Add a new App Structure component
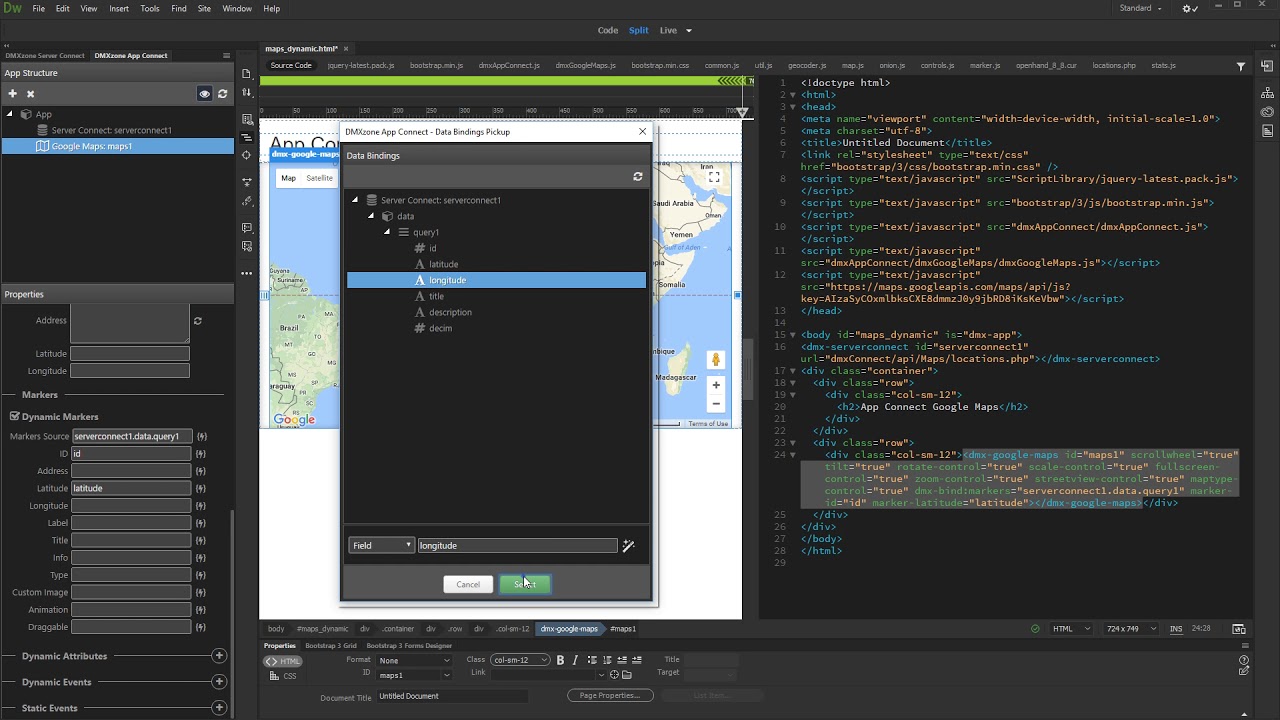 [x=13, y=93]
